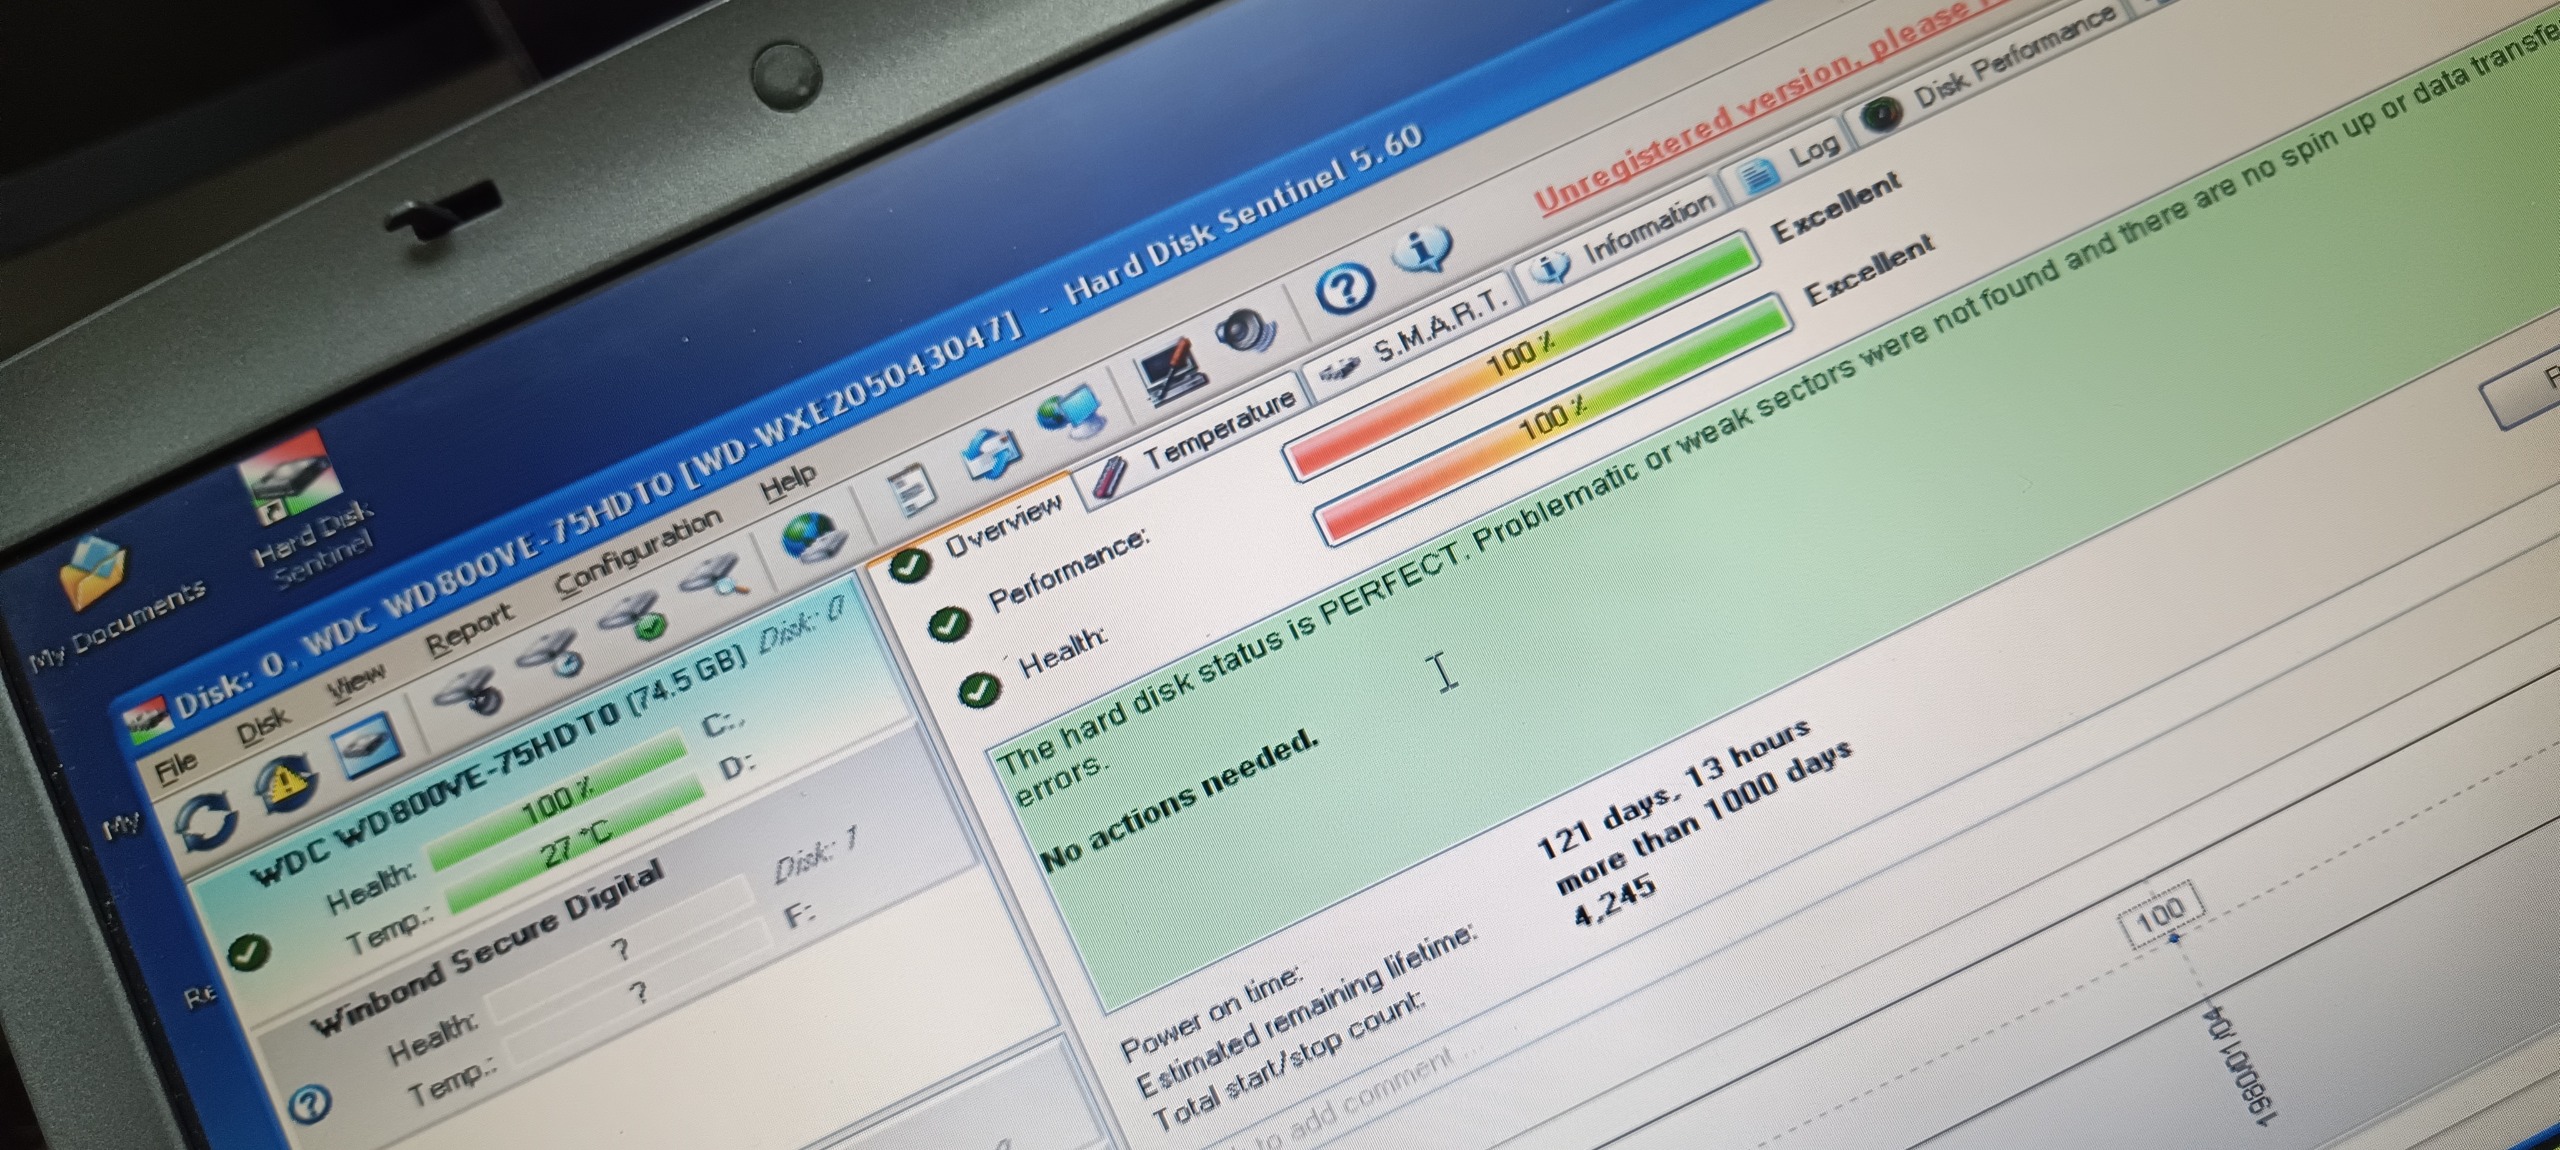
Task: Click the F: drive letter label
Action: pyautogui.click(x=802, y=914)
